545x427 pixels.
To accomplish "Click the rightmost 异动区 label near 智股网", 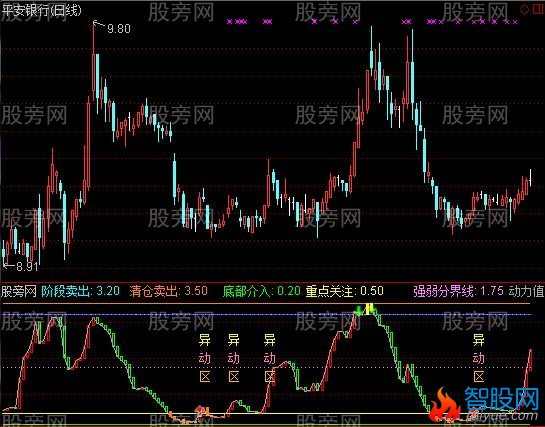I will tap(479, 358).
